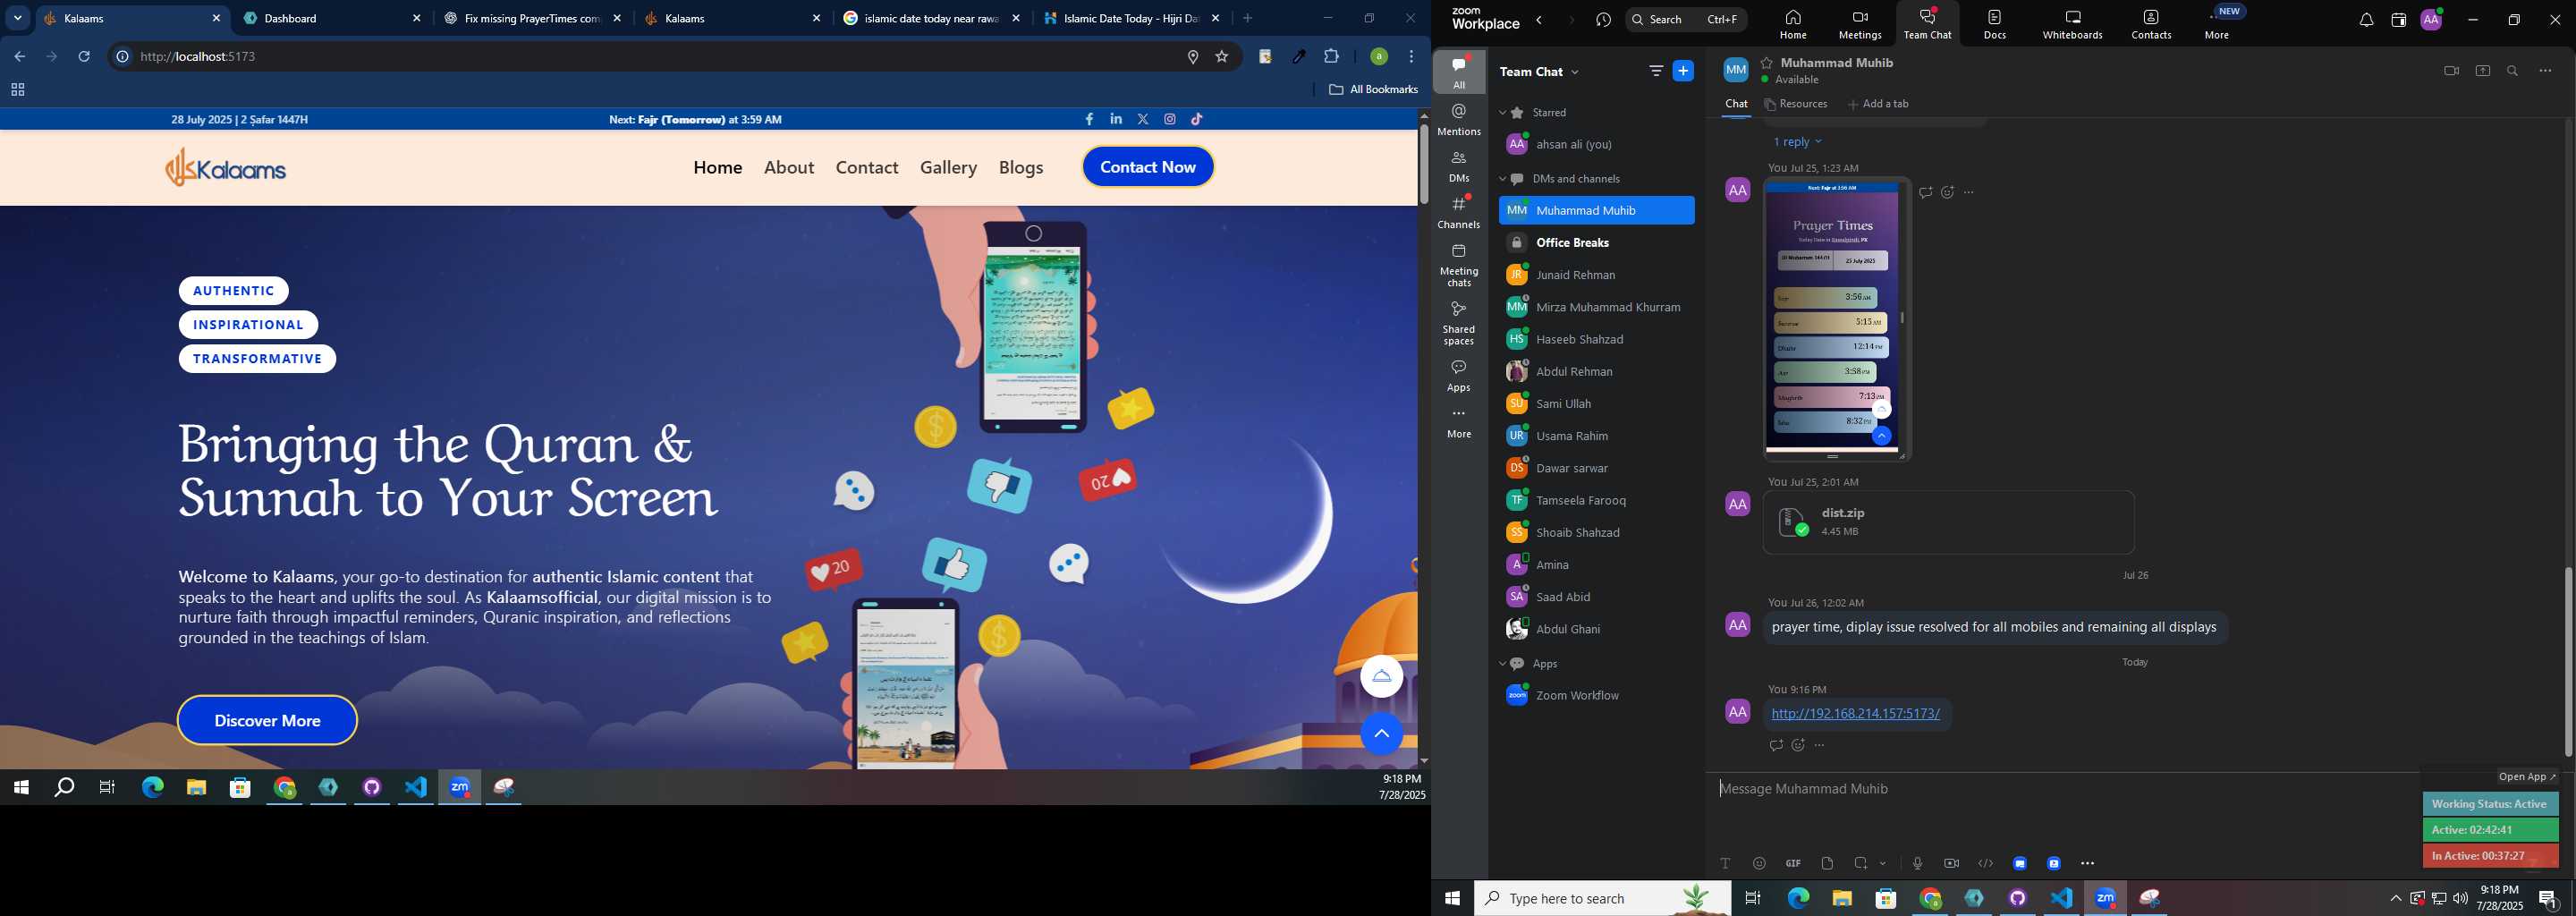This screenshot has height=916, width=2576.
Task: Click the Chrome tab groups grid icon
Action: pyautogui.click(x=17, y=90)
